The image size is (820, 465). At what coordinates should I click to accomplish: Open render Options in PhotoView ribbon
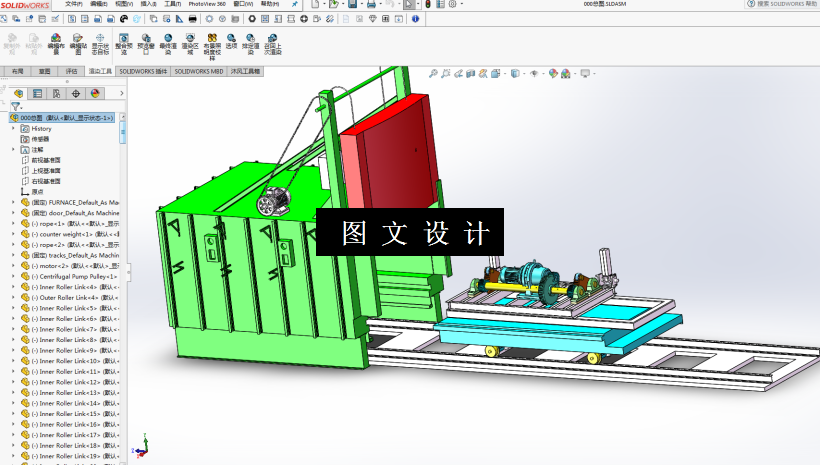[231, 41]
